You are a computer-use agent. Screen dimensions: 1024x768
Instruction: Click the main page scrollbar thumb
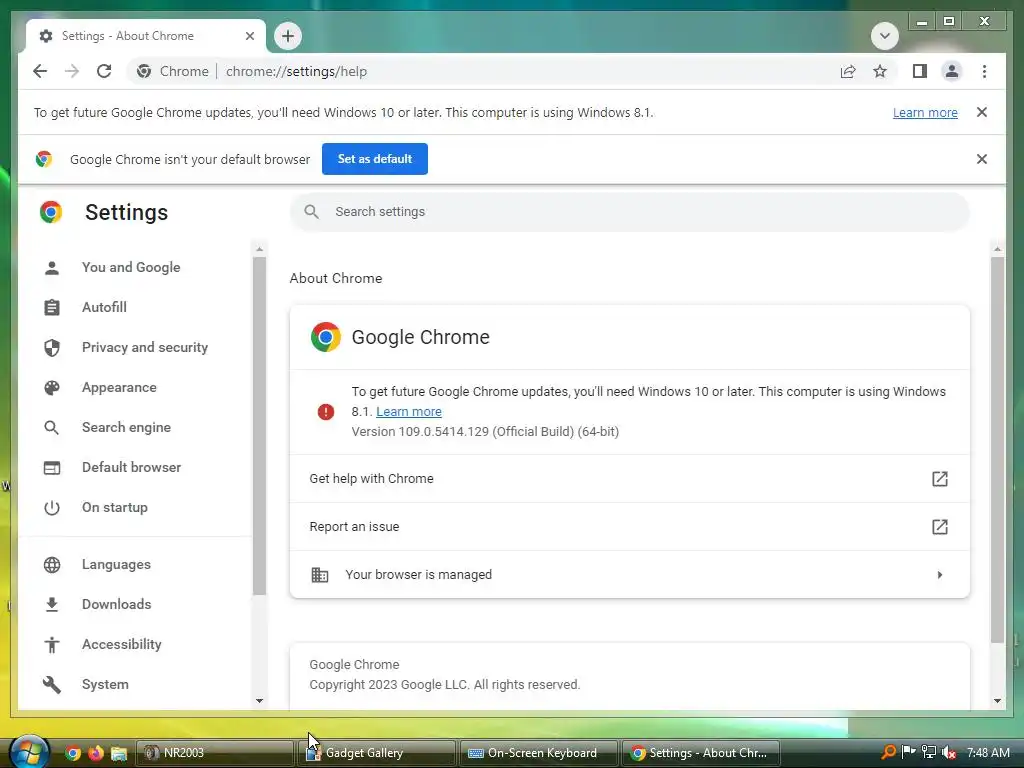click(x=997, y=451)
